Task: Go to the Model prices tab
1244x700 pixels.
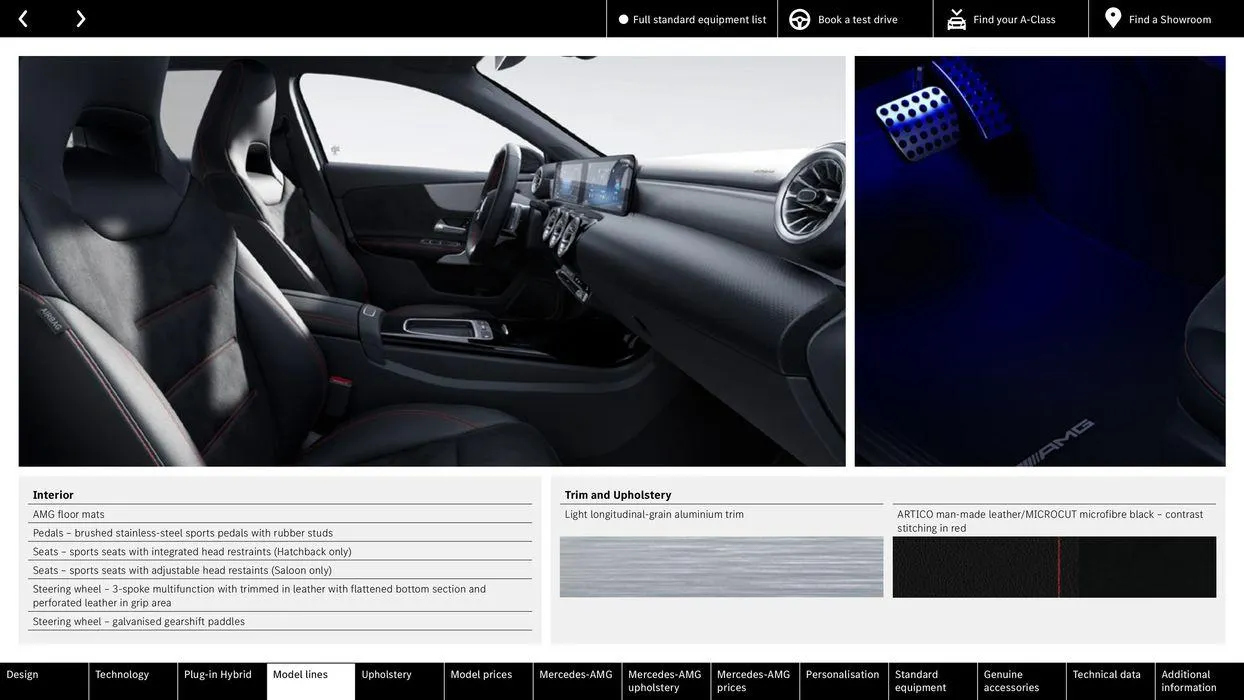Action: 481,675
